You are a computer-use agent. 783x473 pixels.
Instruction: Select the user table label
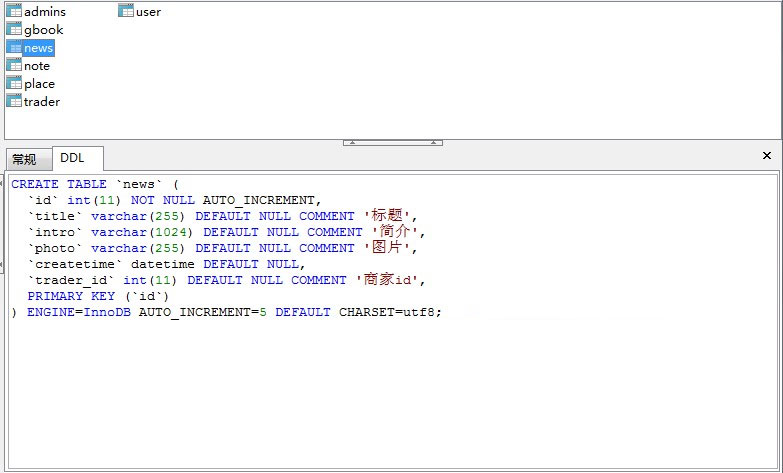coord(148,12)
